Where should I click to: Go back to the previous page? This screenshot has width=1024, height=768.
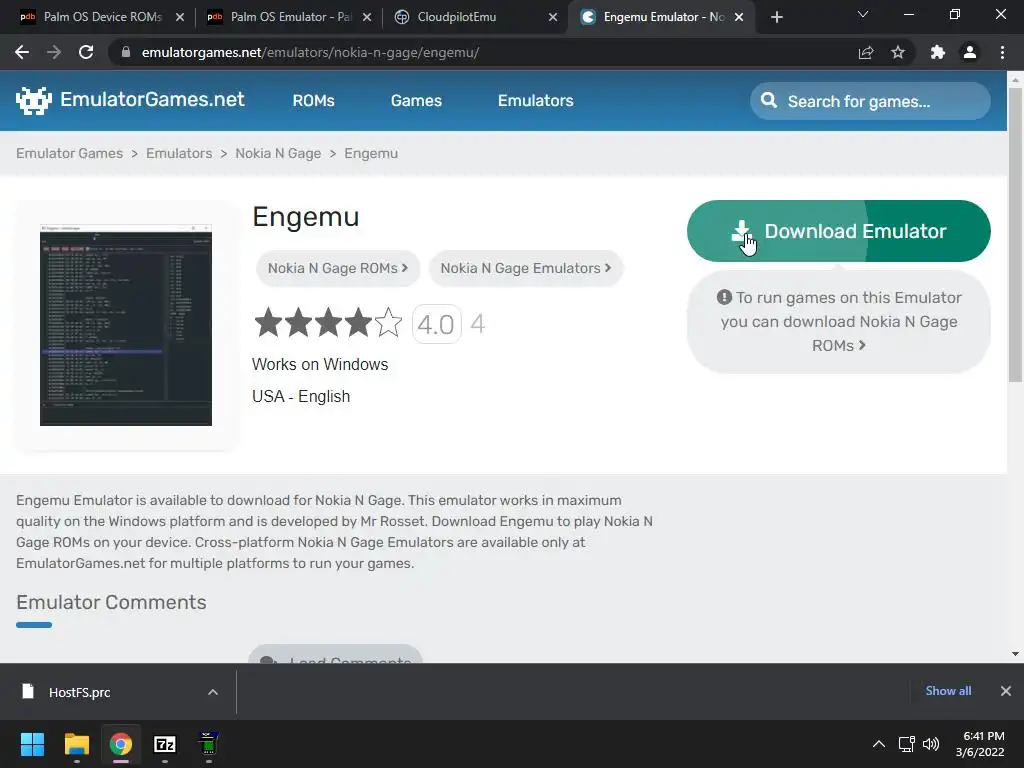[x=22, y=52]
